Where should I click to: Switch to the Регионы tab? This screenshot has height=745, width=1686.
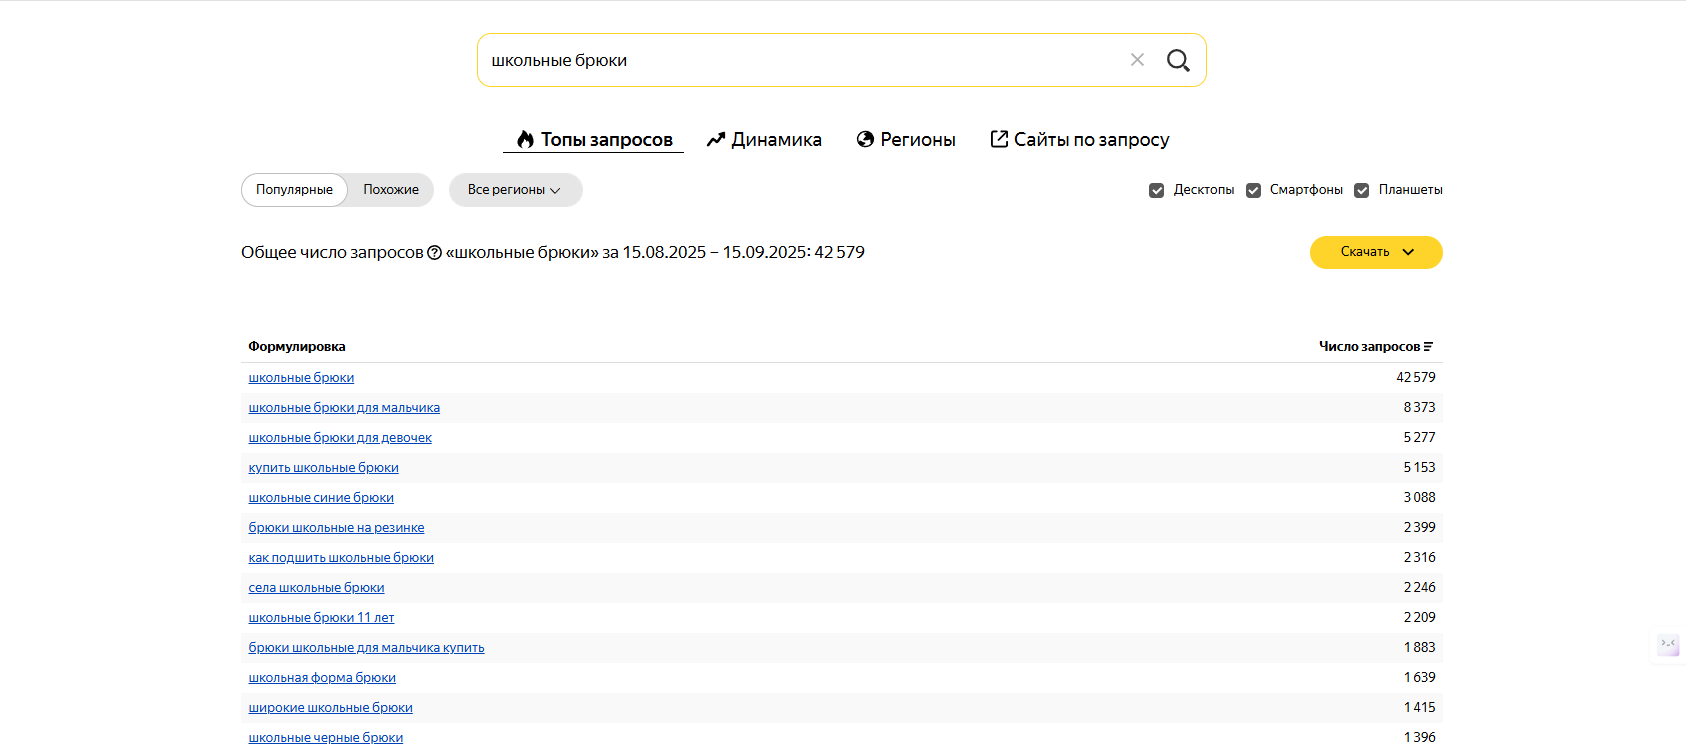[906, 140]
